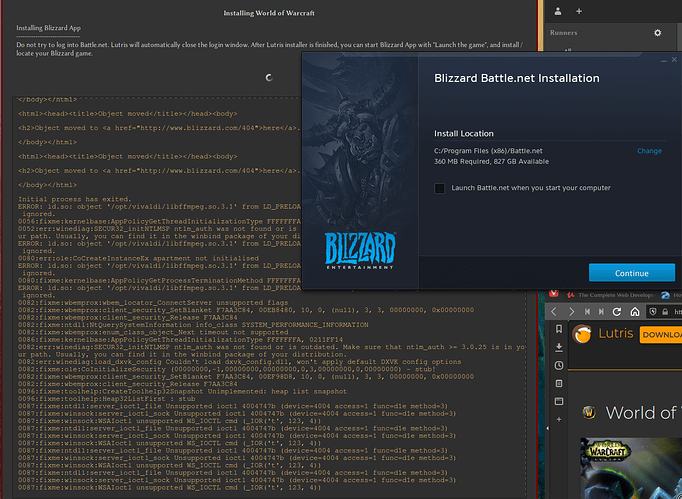Click the load_dxvk_config error log line
The image size is (682, 499).
240,362
